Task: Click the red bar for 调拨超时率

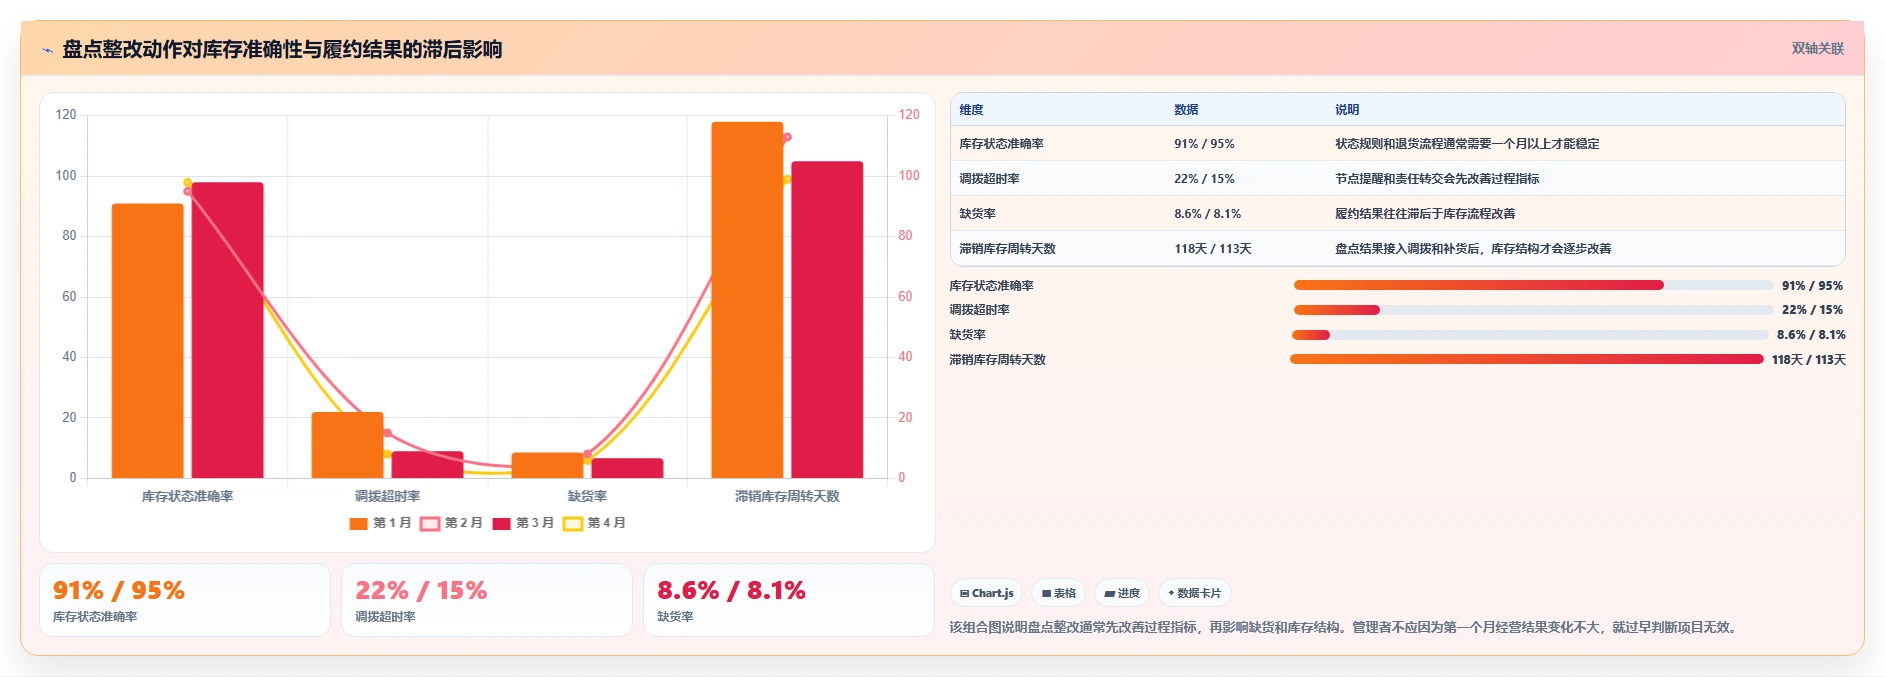Action: pos(427,465)
